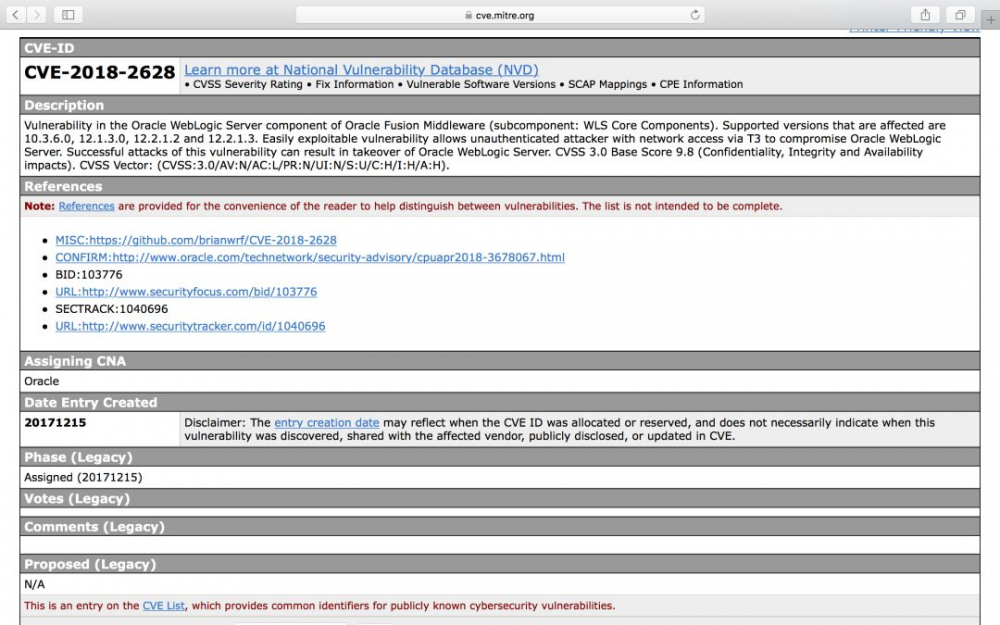1000x625 pixels.
Task: Click the Date Entry Created header
Action: point(500,402)
